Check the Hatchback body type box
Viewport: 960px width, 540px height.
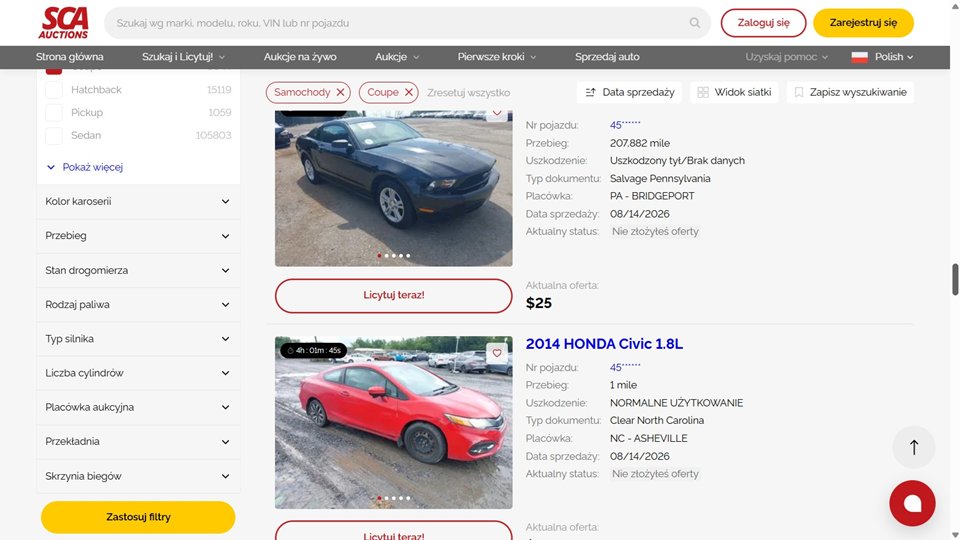pyautogui.click(x=54, y=90)
